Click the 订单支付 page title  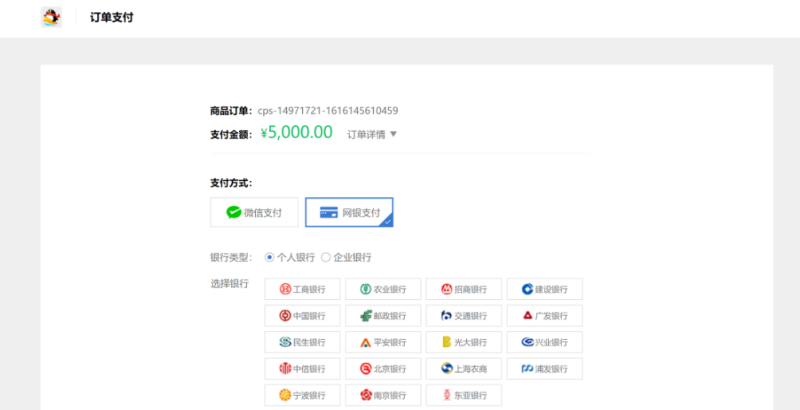[x=112, y=17]
